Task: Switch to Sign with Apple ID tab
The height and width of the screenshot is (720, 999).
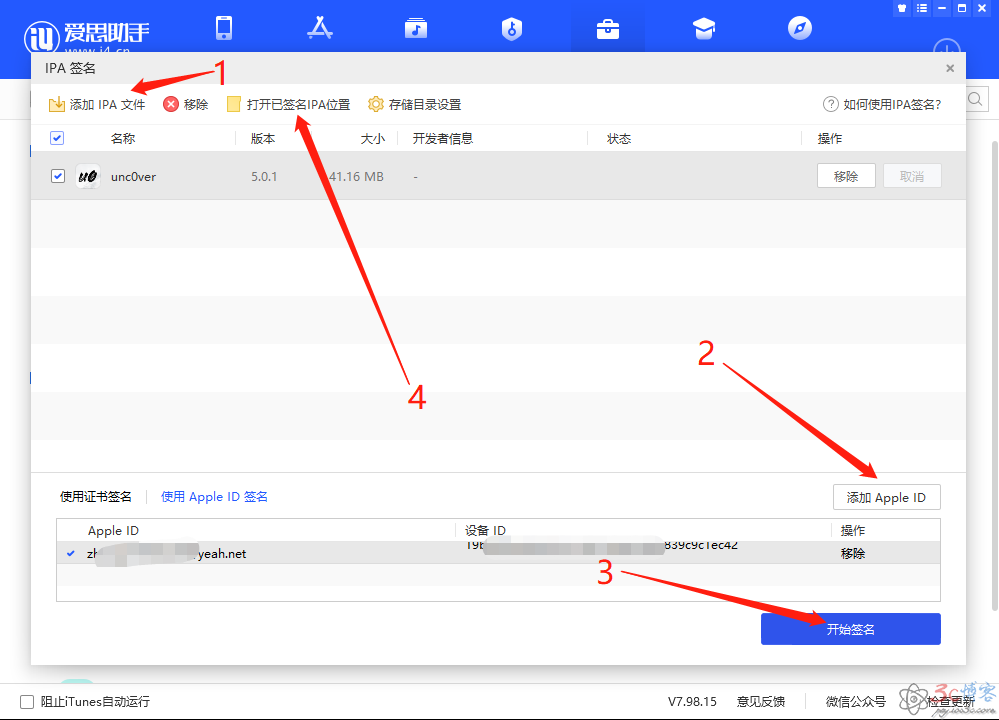Action: [214, 496]
